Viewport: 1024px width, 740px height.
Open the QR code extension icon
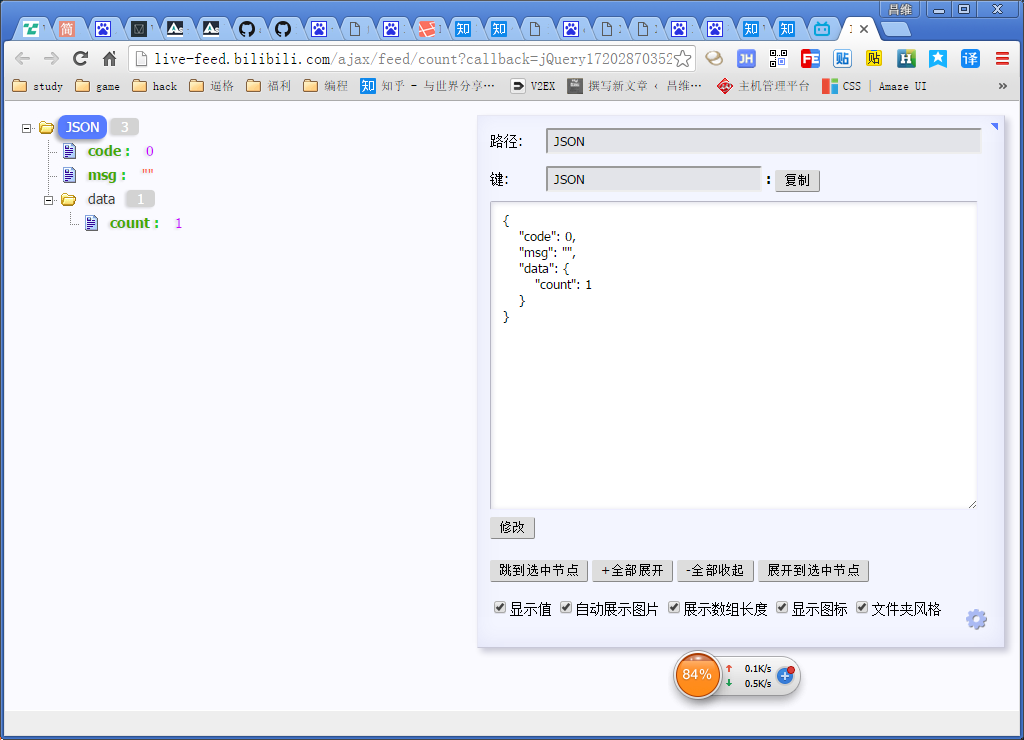778,59
